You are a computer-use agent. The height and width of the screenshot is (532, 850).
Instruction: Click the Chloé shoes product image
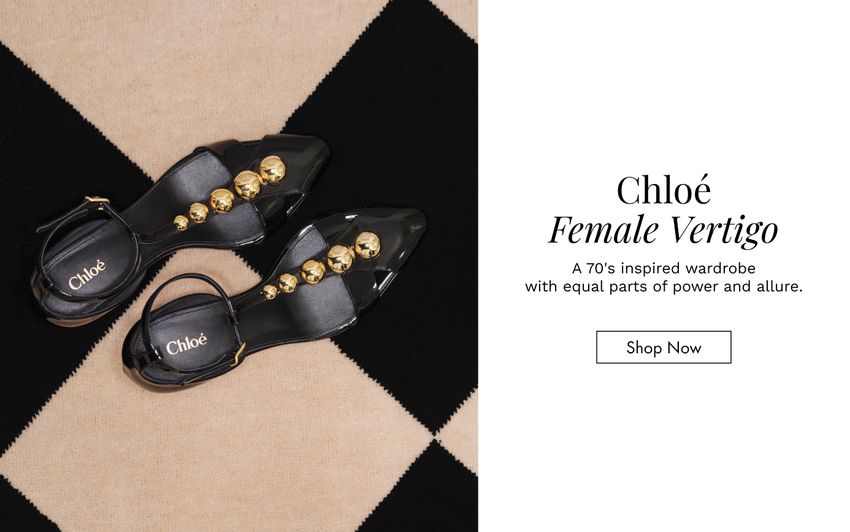tap(239, 266)
